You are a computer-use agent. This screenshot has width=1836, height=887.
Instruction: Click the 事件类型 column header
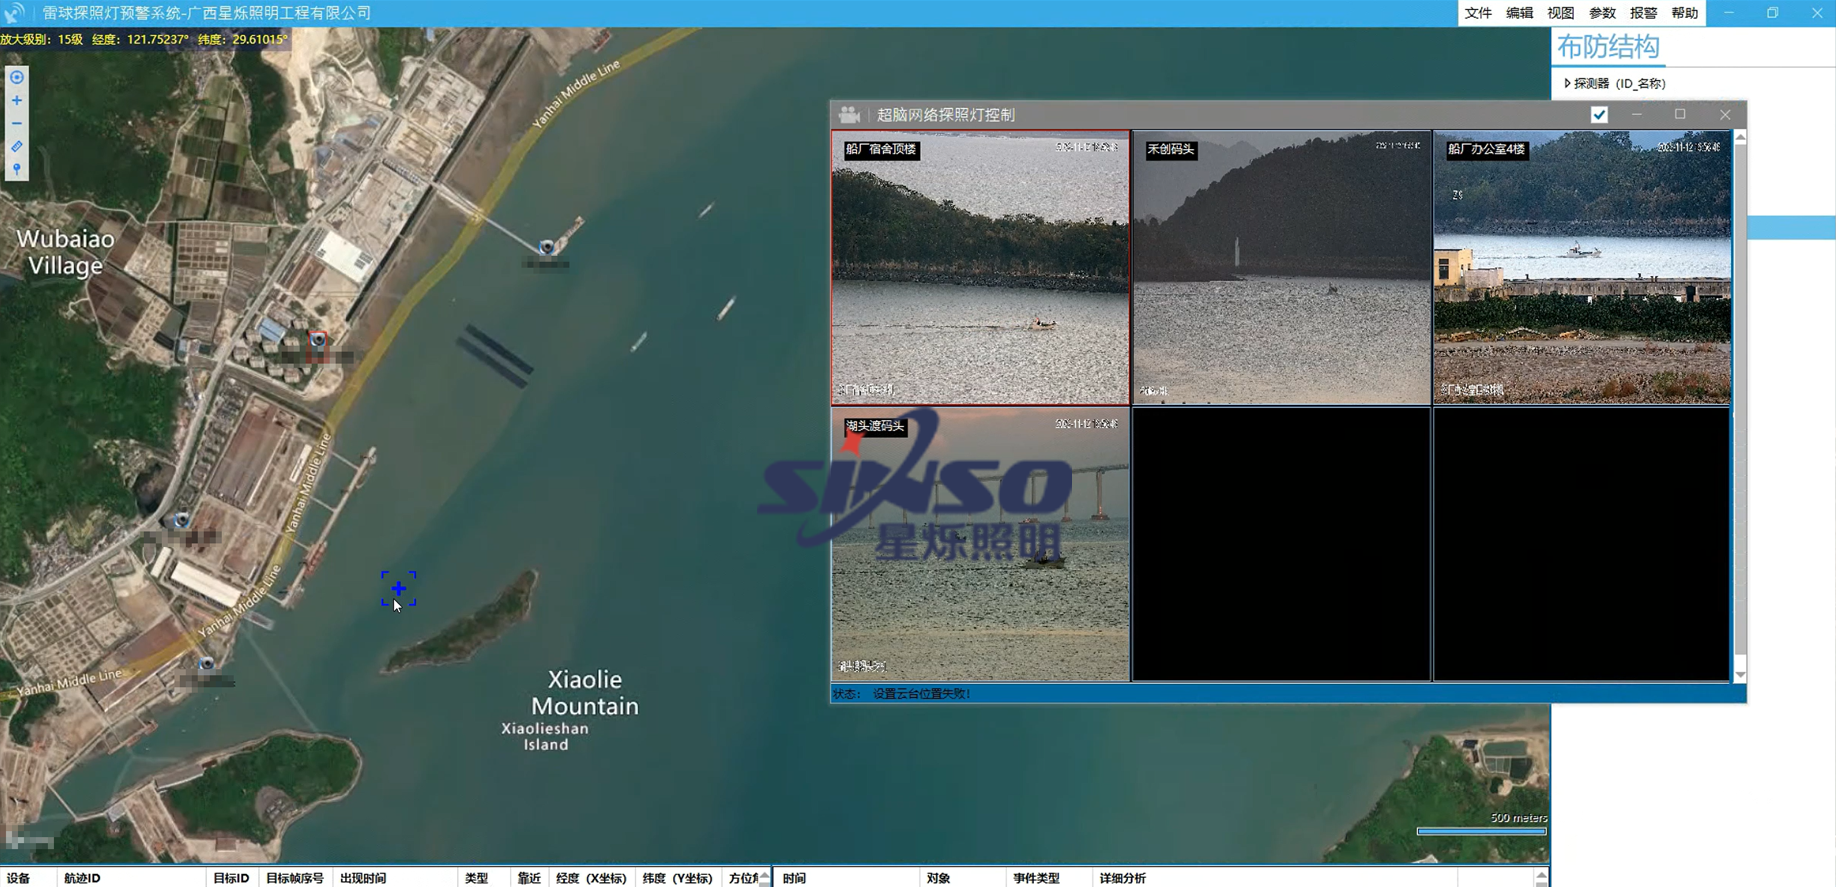click(x=1036, y=878)
